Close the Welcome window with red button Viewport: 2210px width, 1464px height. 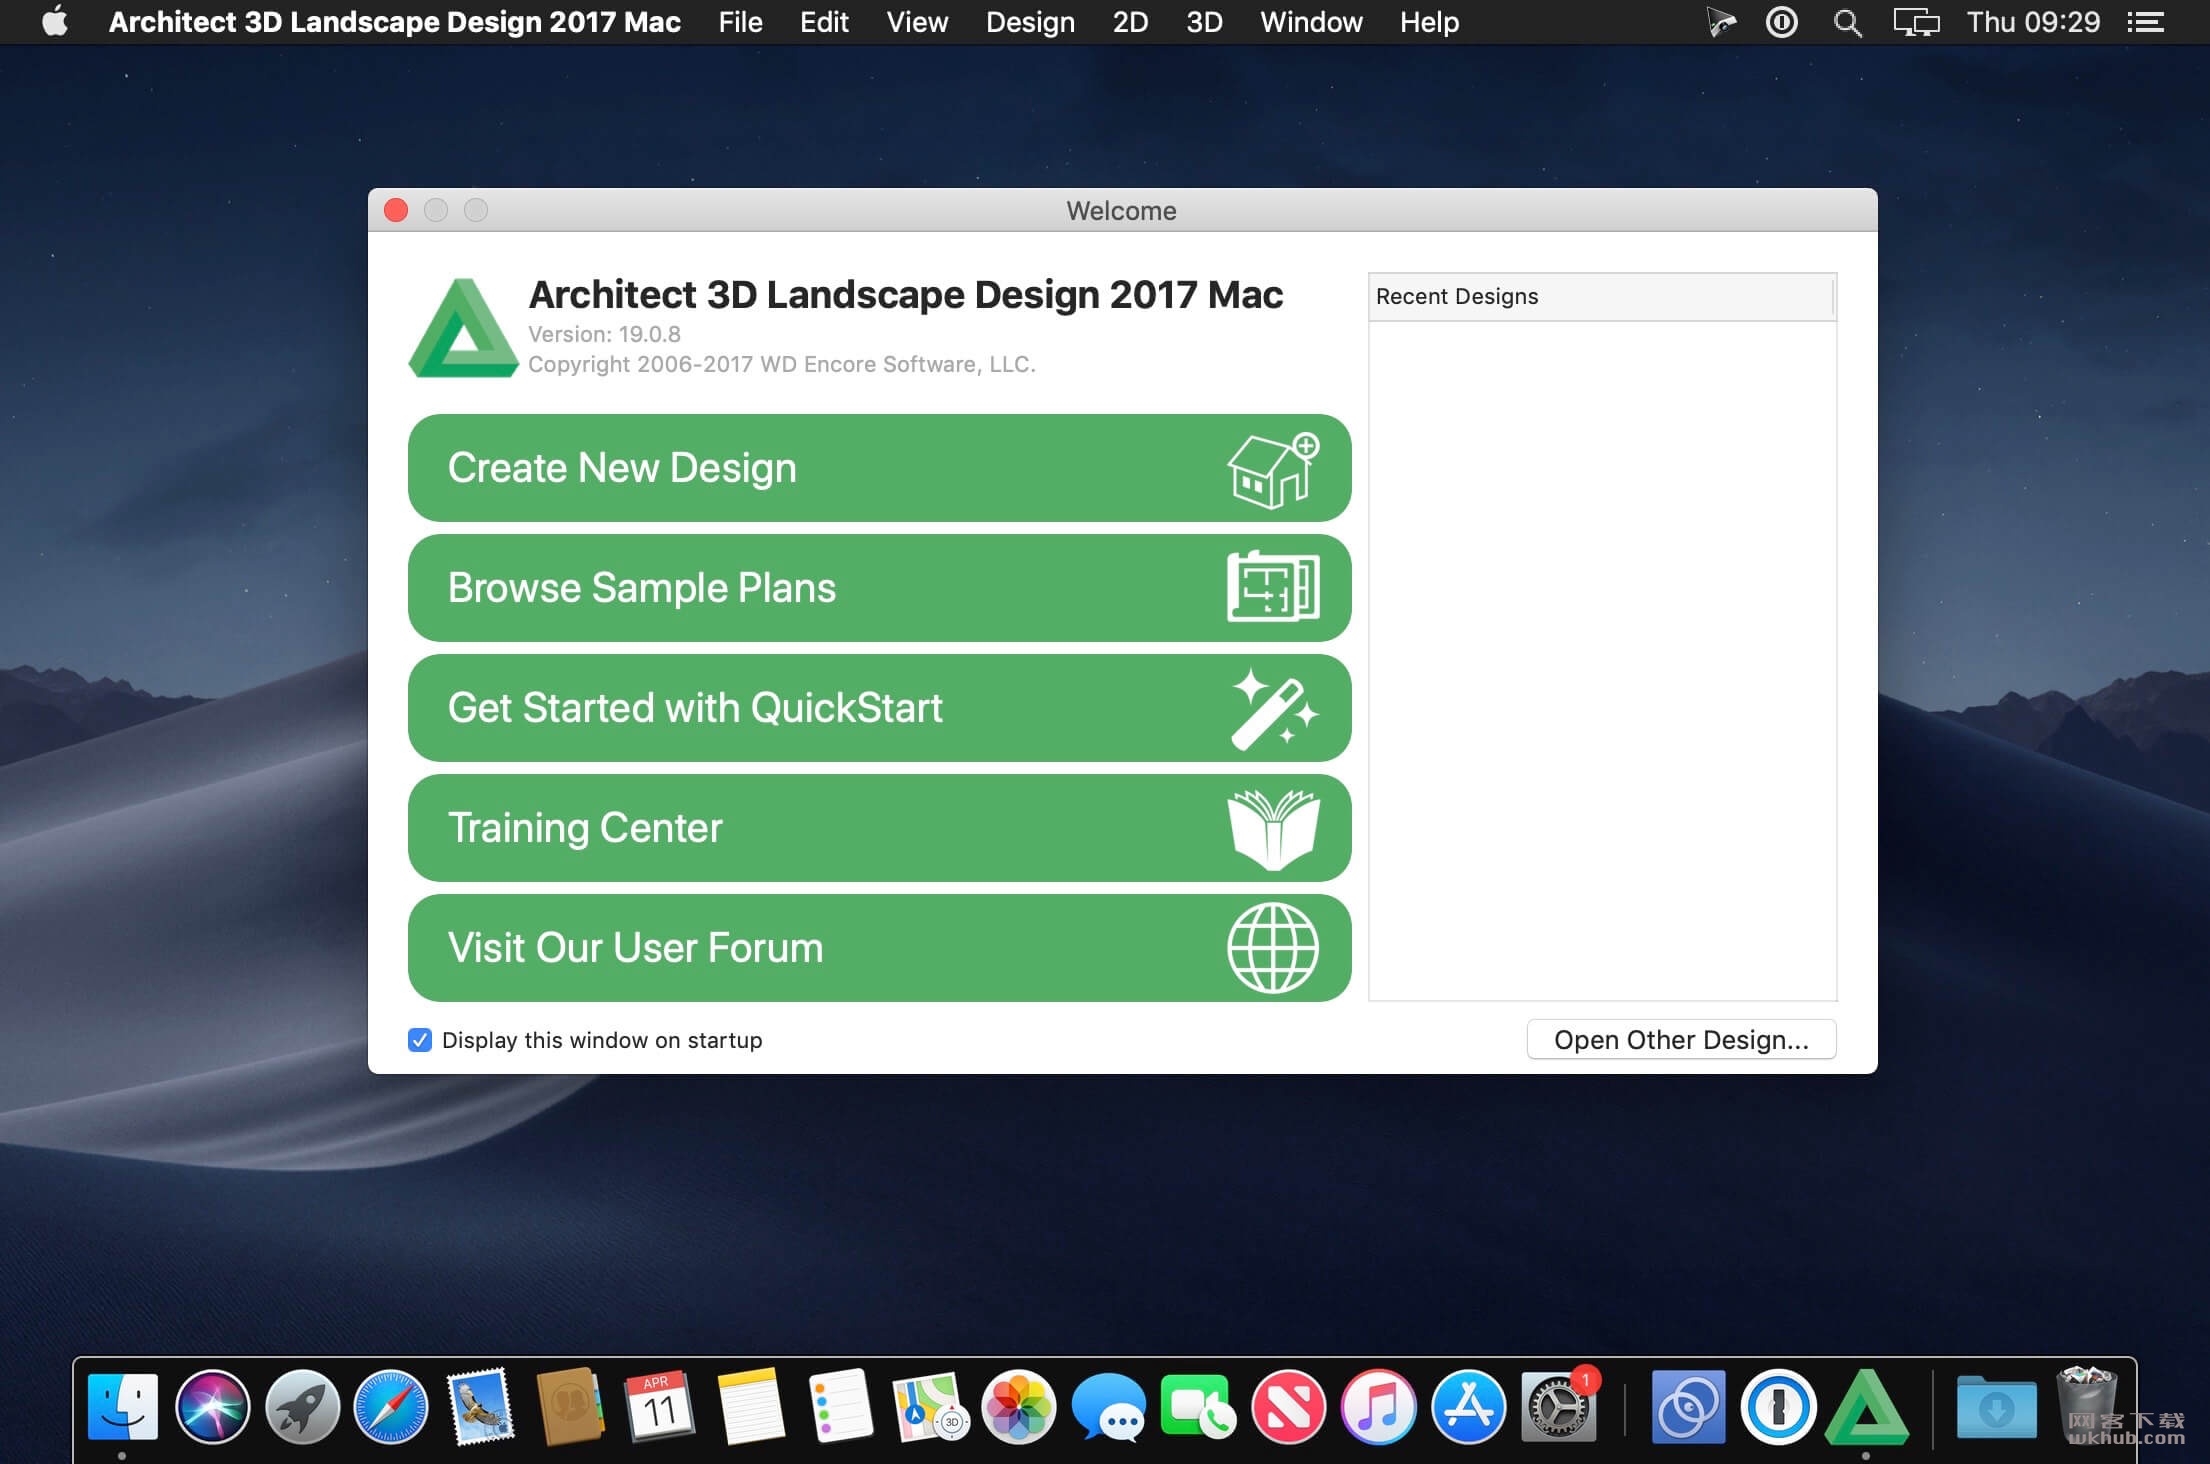pos(396,210)
